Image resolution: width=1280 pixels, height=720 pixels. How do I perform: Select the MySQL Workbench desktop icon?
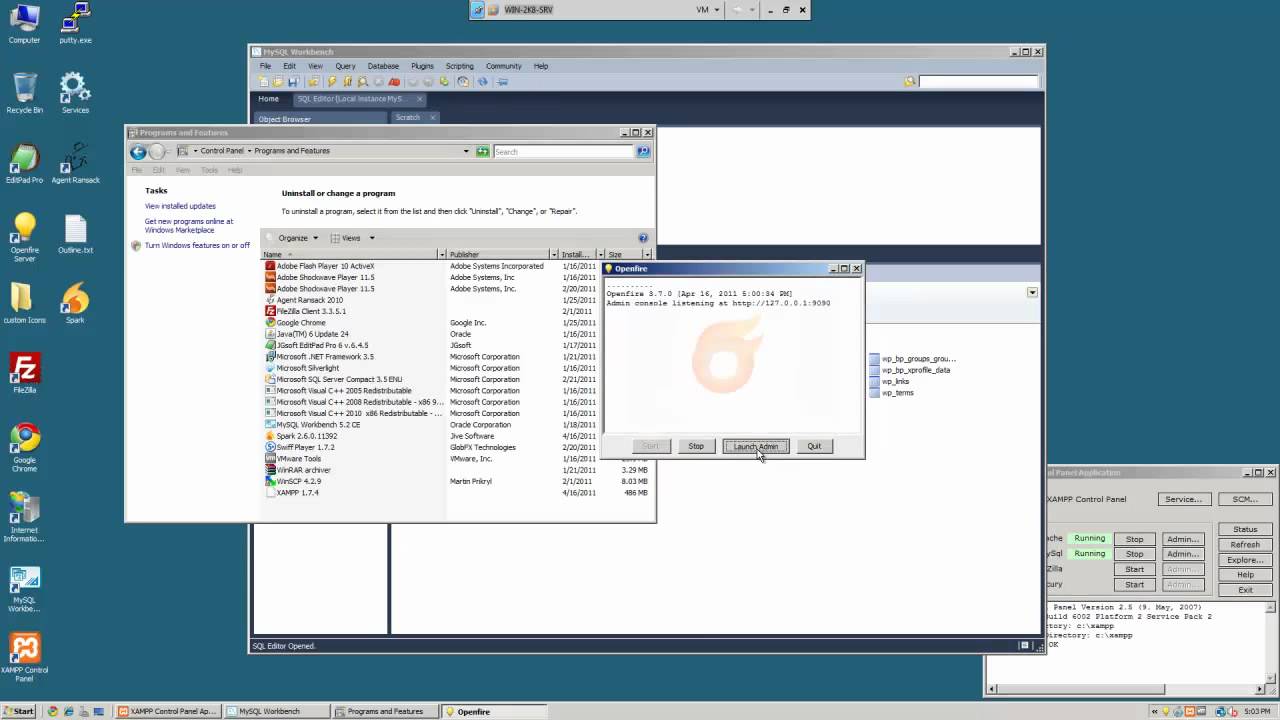(x=24, y=590)
